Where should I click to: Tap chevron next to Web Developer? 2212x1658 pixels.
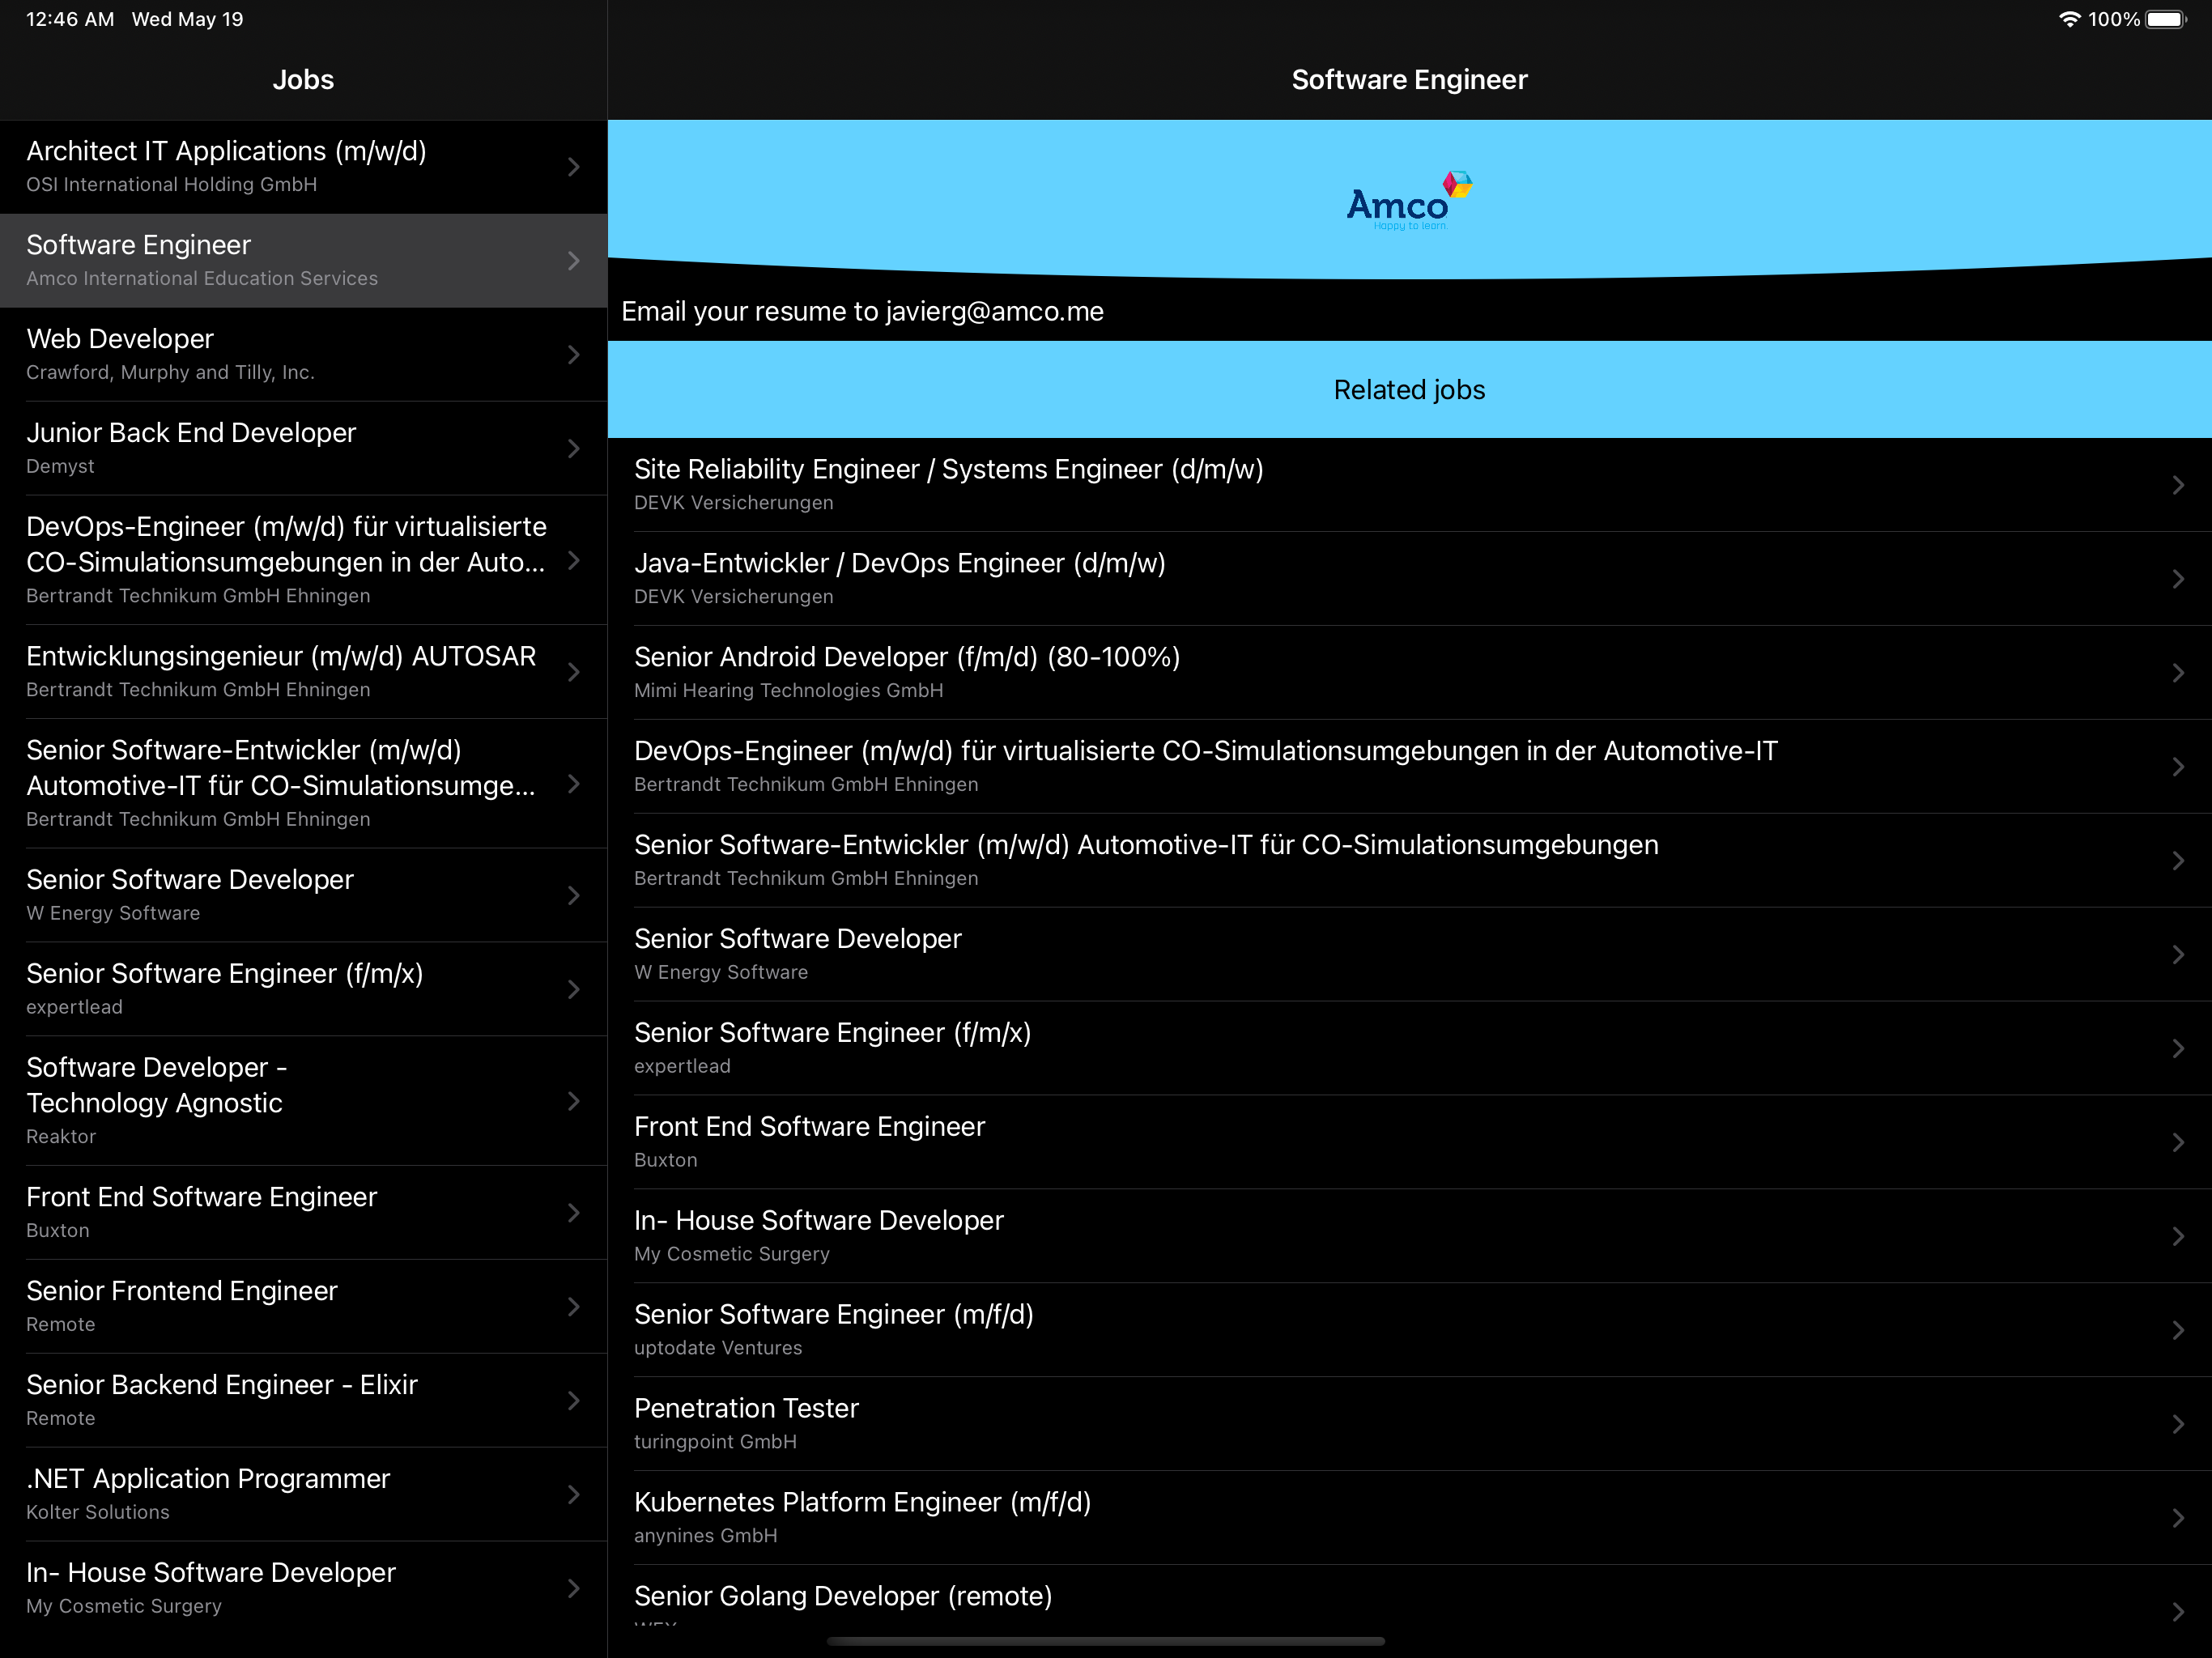point(573,355)
